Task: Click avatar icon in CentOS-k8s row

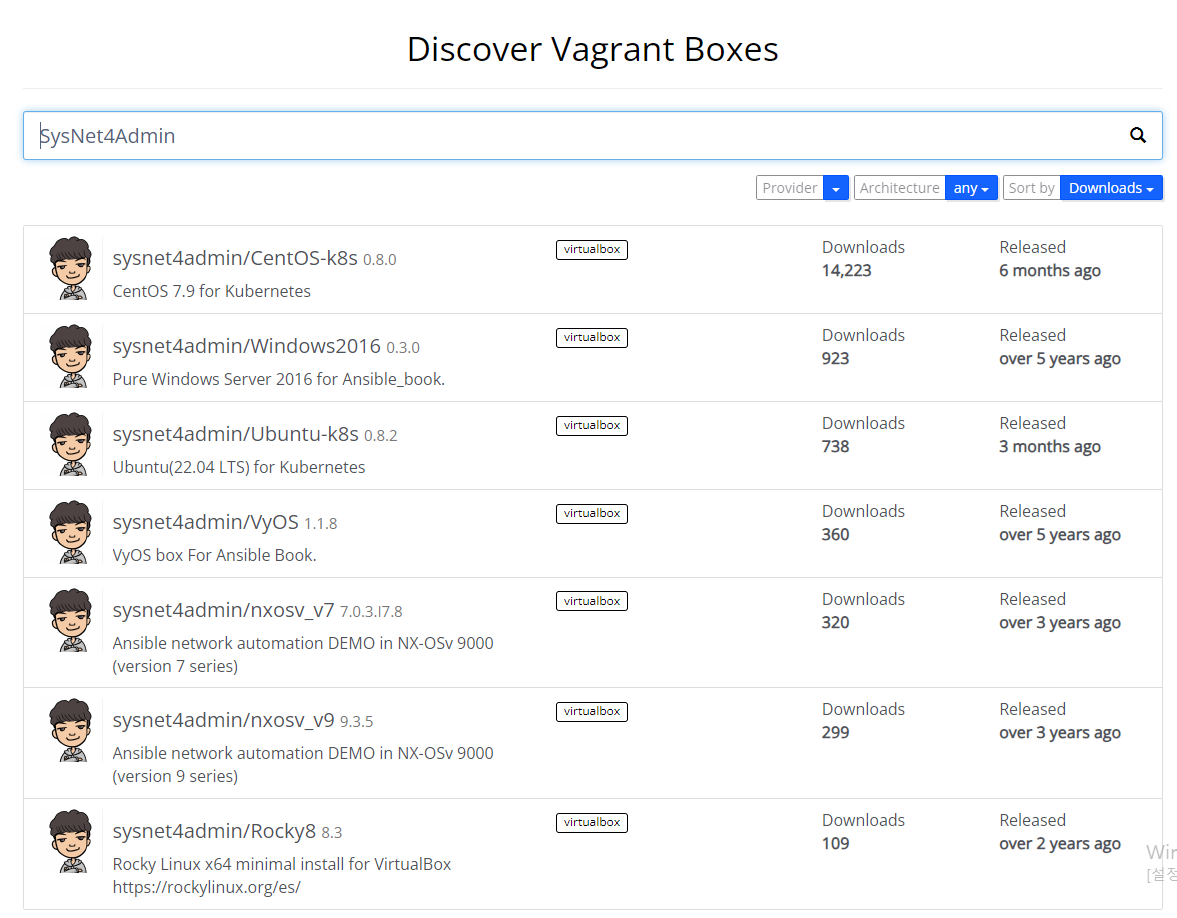Action: [x=71, y=269]
